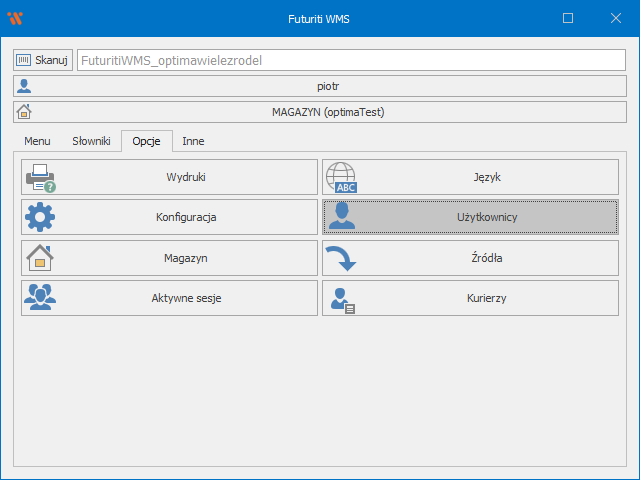
Task: Click the Futuriti WMS logo in title bar
Action: point(15,18)
